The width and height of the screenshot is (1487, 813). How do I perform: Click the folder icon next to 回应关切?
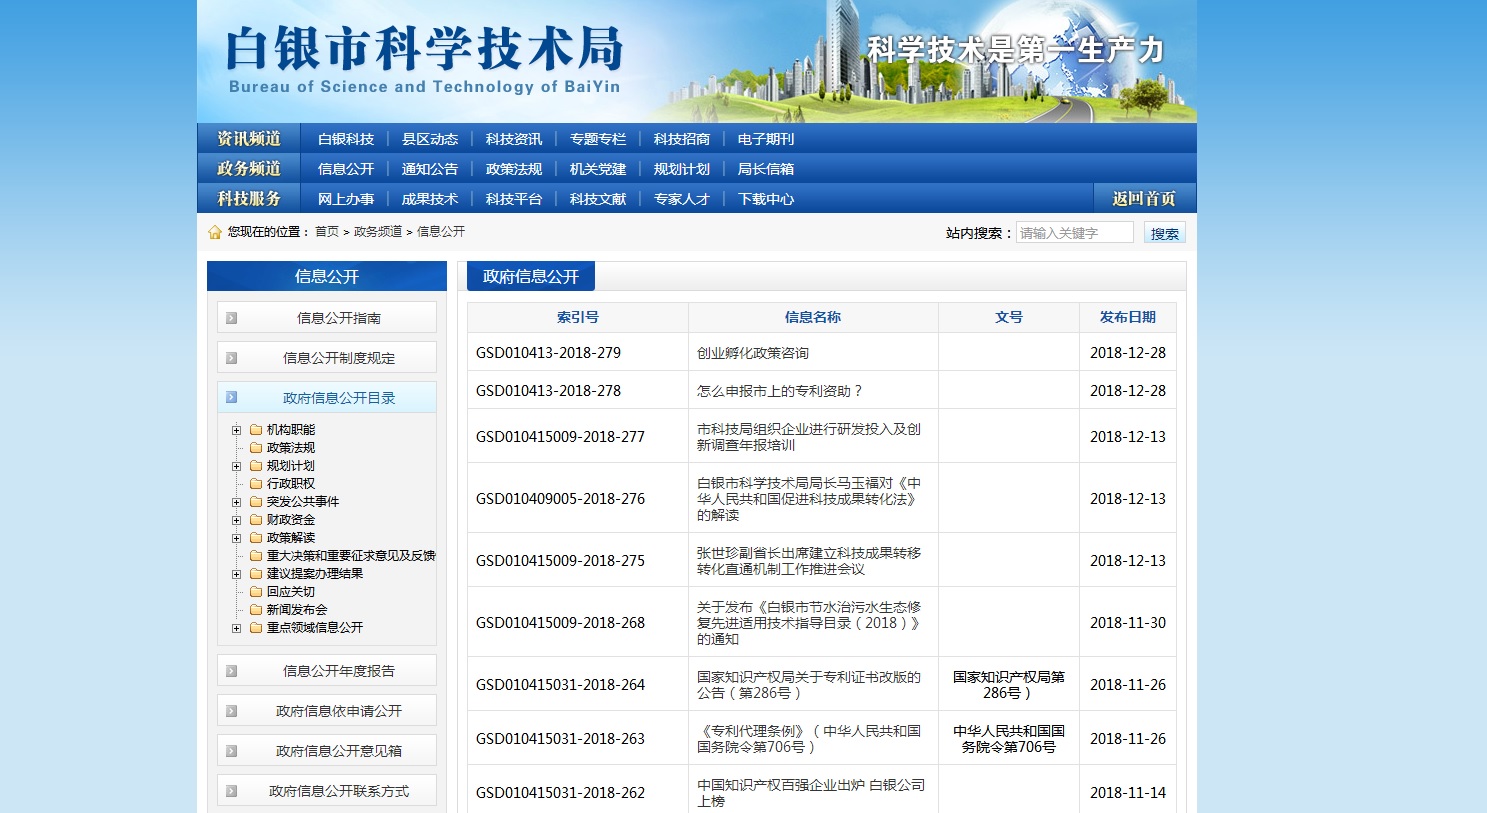(x=256, y=592)
